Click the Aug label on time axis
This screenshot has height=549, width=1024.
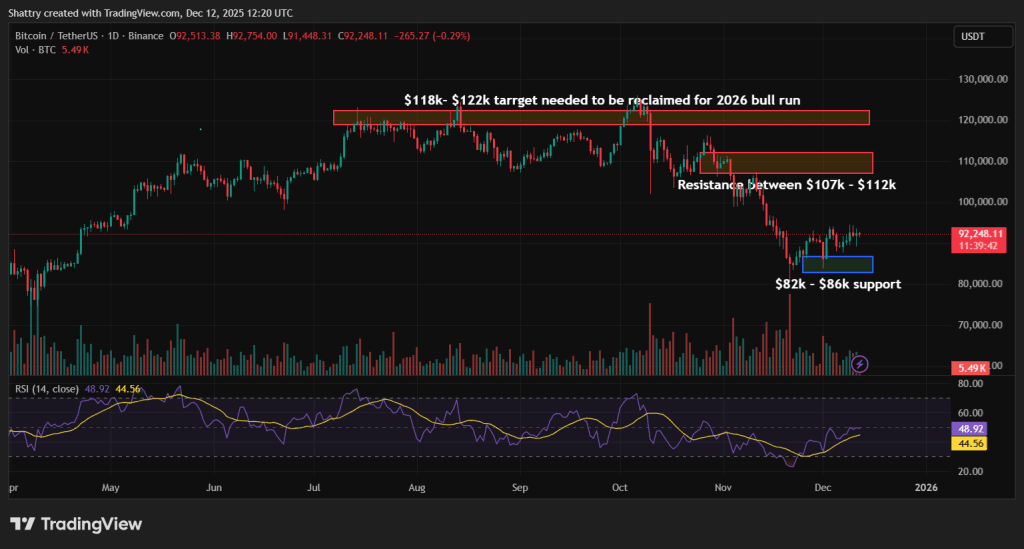[417, 488]
